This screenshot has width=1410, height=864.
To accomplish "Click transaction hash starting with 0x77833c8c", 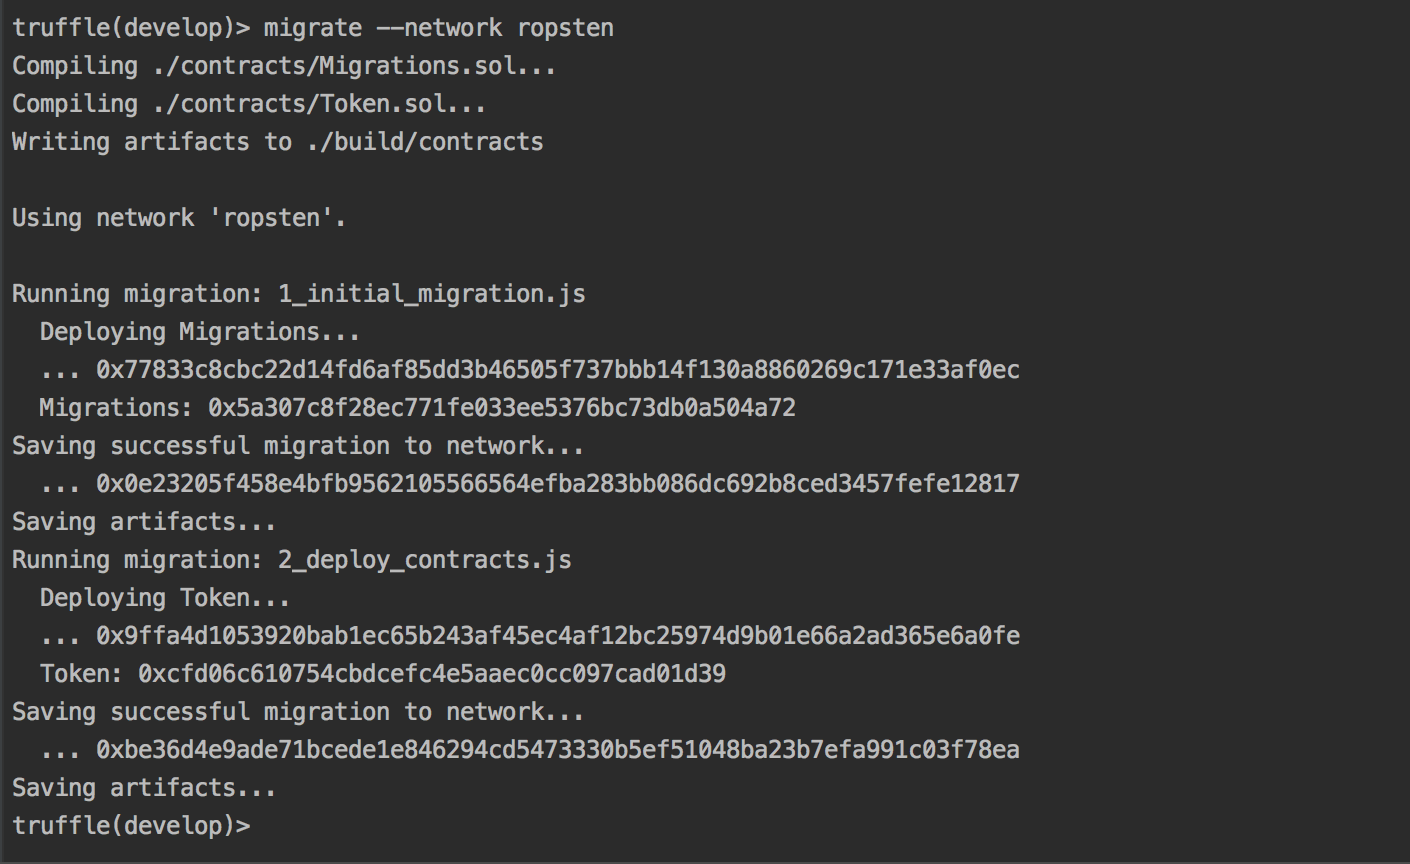I will pyautogui.click(x=557, y=370).
